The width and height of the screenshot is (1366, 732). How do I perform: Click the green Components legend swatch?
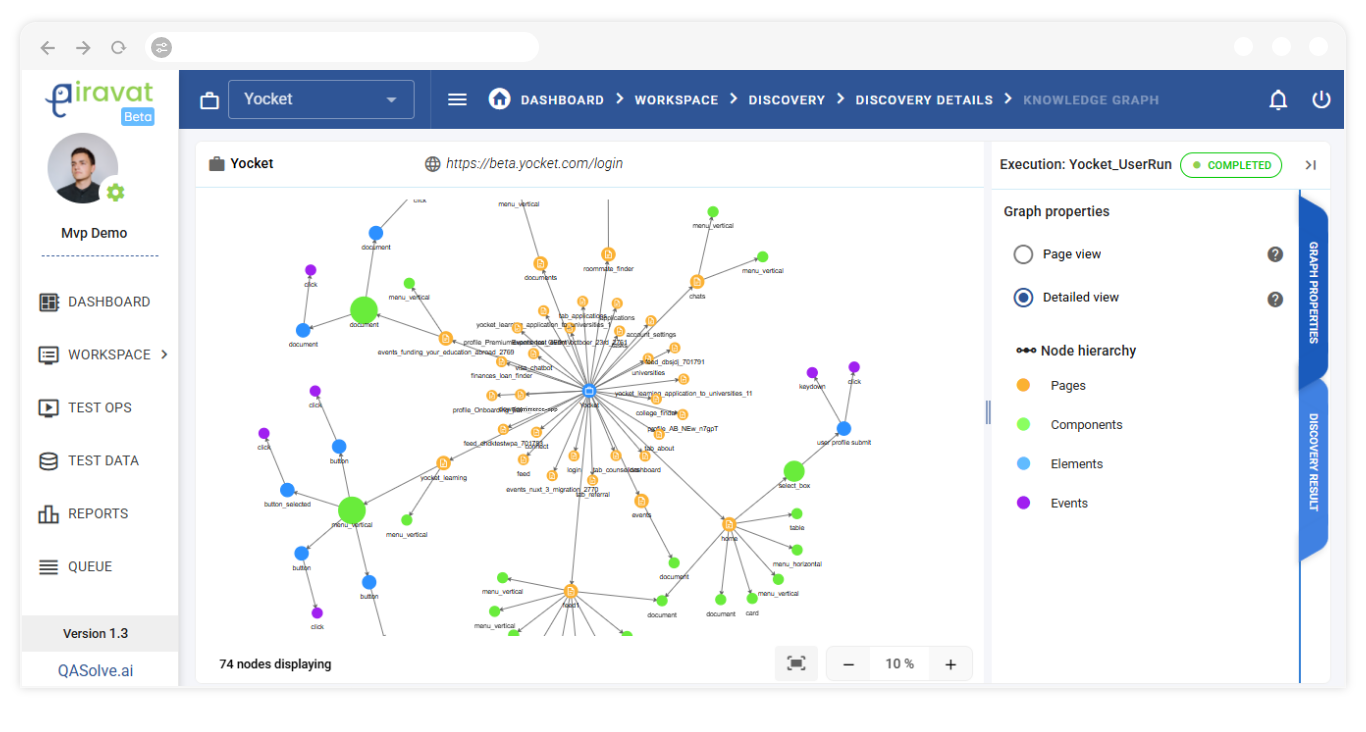[x=1023, y=424]
